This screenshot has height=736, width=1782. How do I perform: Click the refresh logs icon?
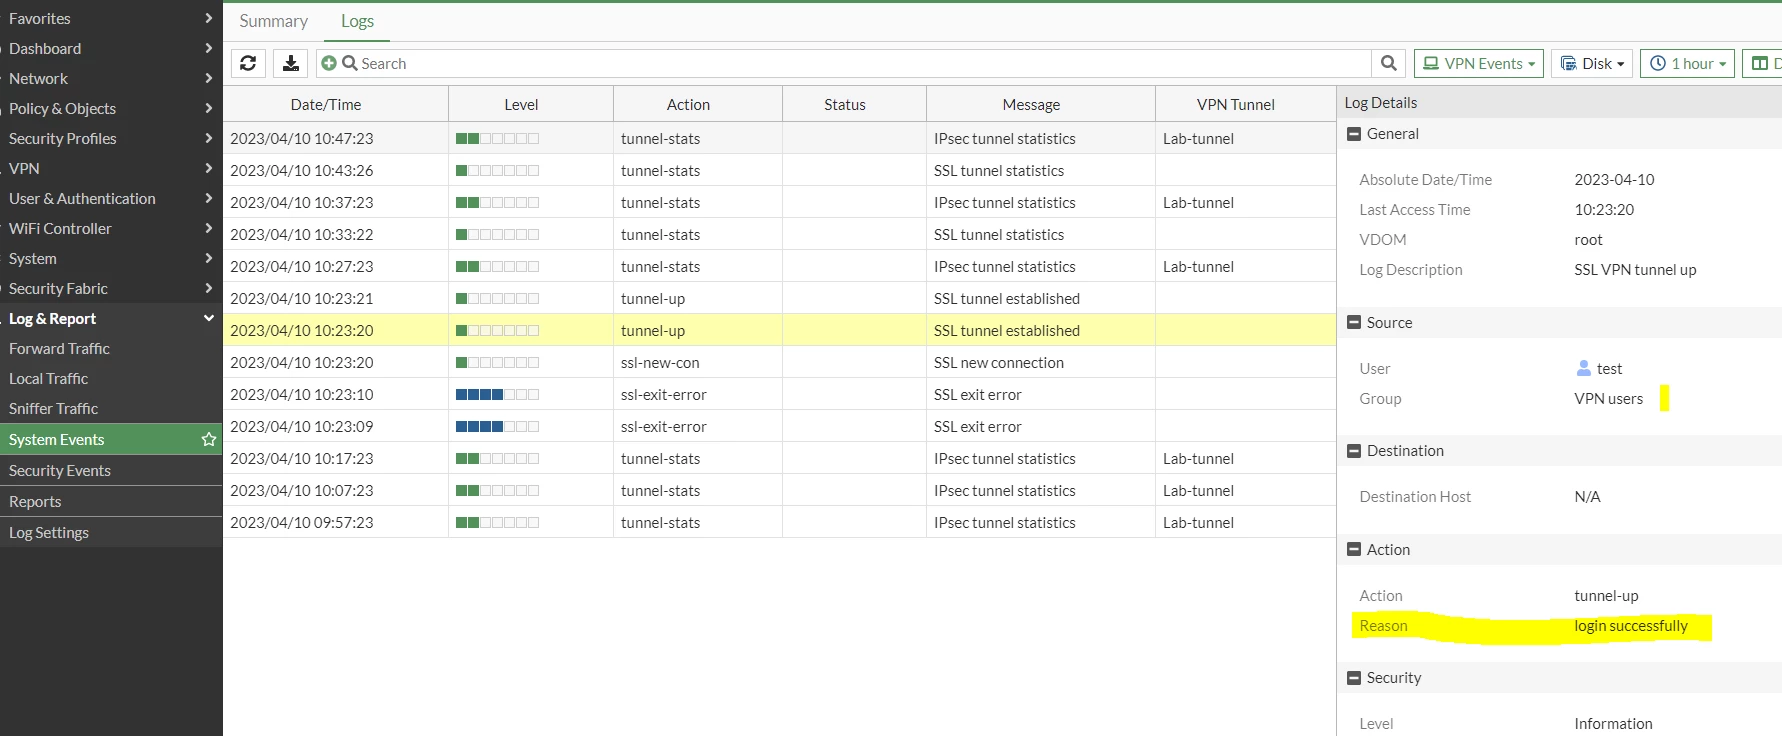click(248, 63)
